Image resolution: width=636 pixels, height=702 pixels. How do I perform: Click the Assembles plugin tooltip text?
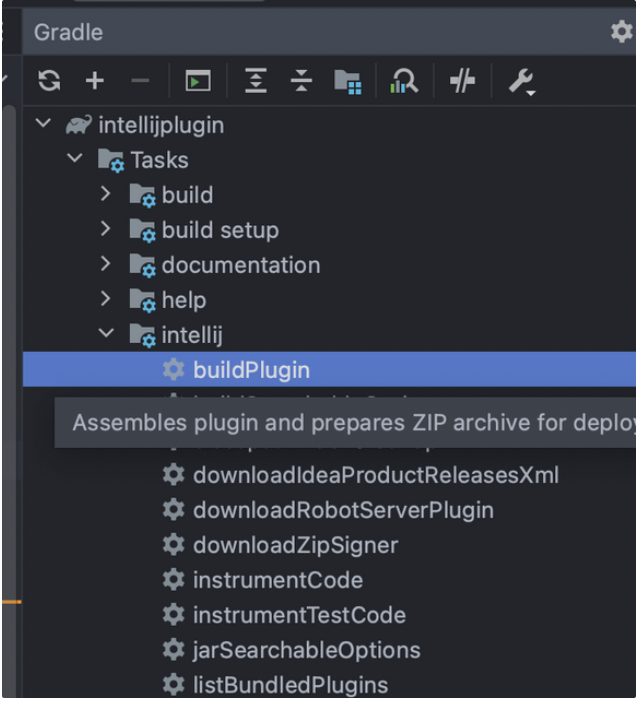pos(354,423)
